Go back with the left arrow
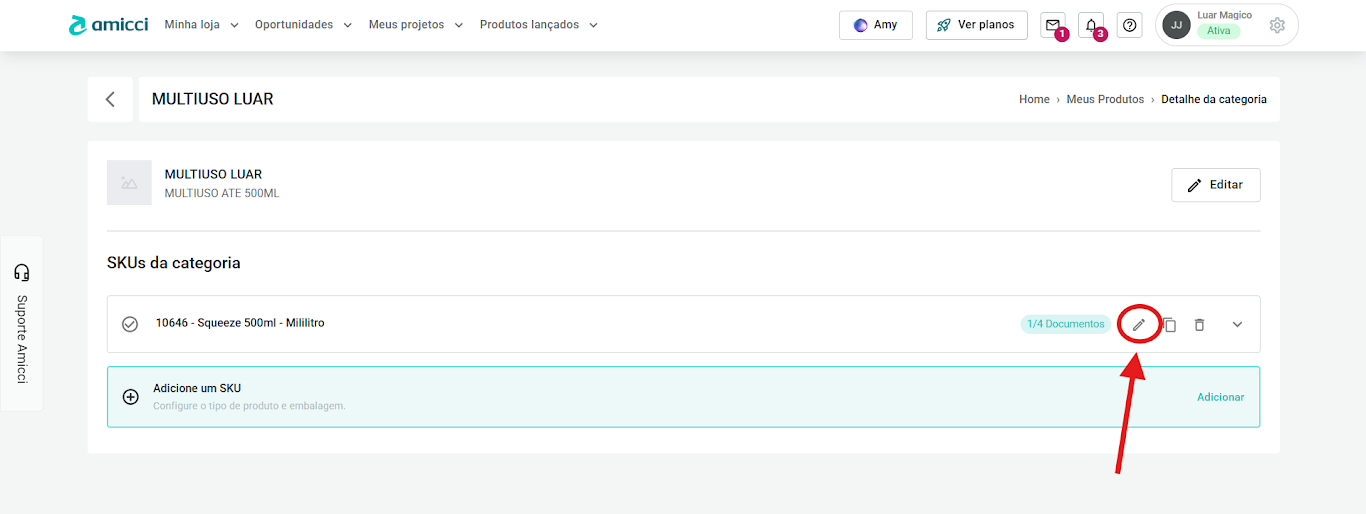 (110, 99)
